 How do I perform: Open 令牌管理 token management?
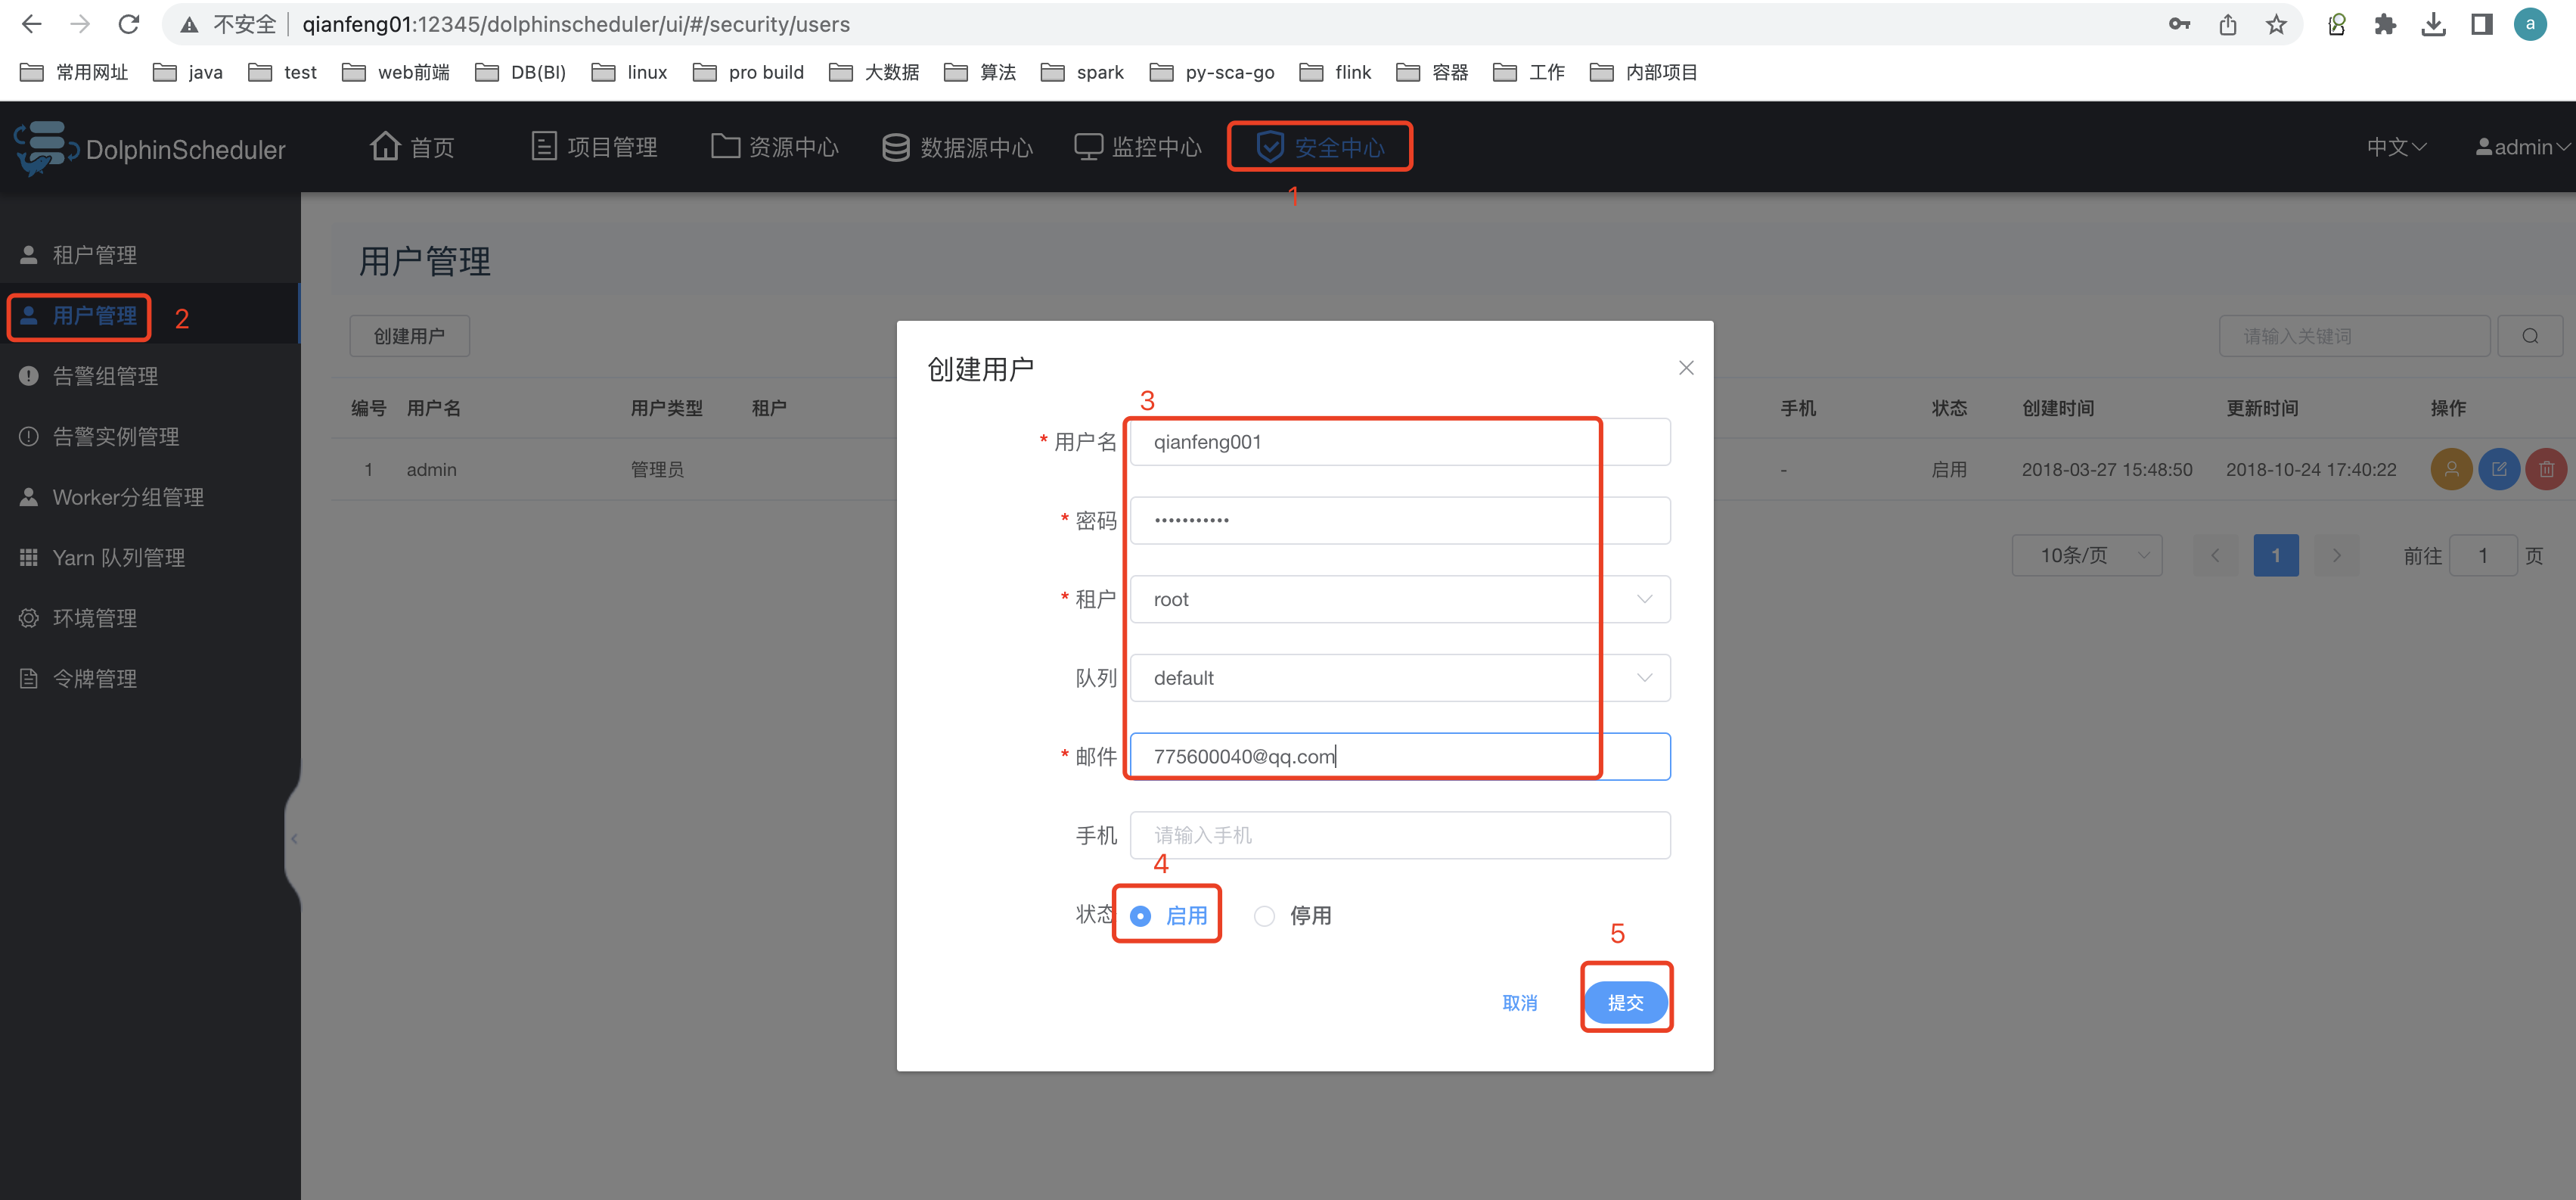tap(94, 678)
